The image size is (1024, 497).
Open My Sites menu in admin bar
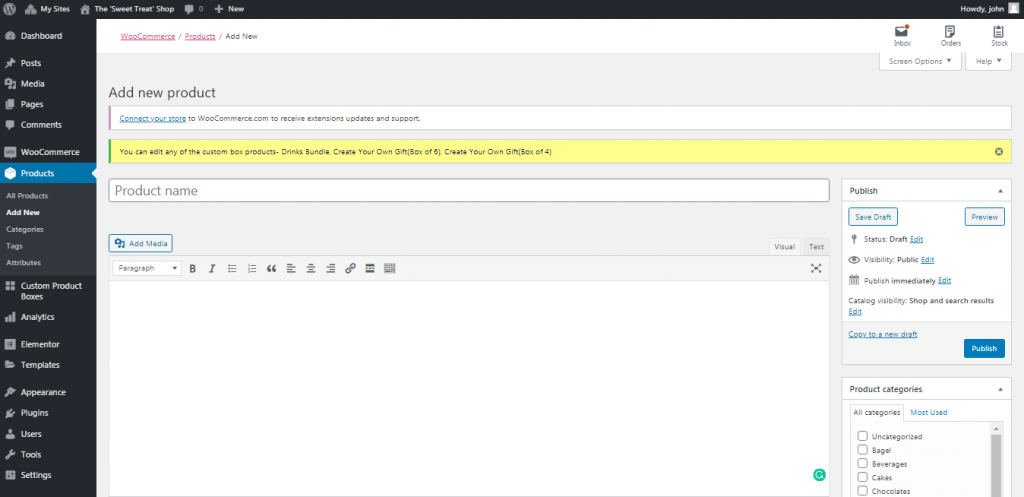[x=47, y=9]
